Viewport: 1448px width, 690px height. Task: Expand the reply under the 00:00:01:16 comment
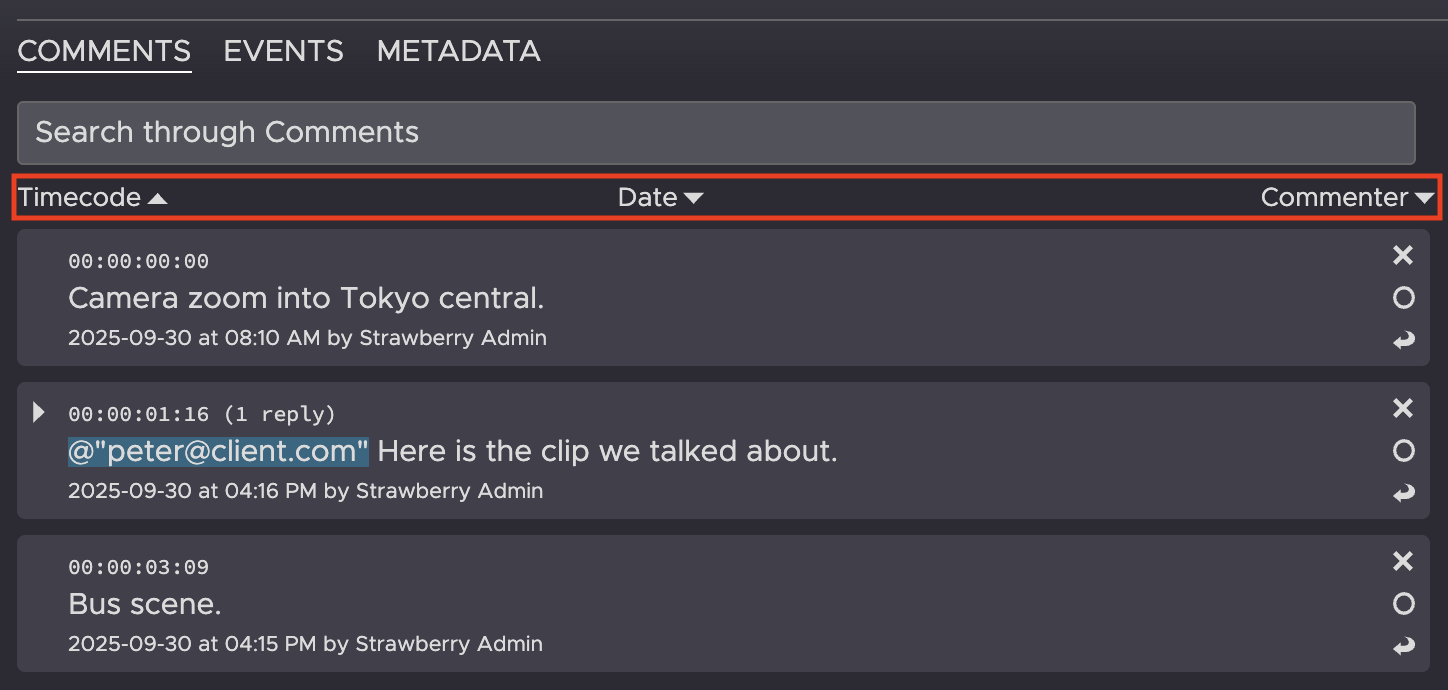pyautogui.click(x=38, y=412)
